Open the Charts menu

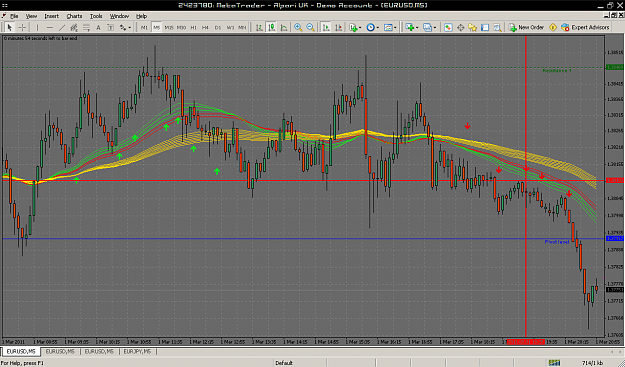pyautogui.click(x=74, y=16)
